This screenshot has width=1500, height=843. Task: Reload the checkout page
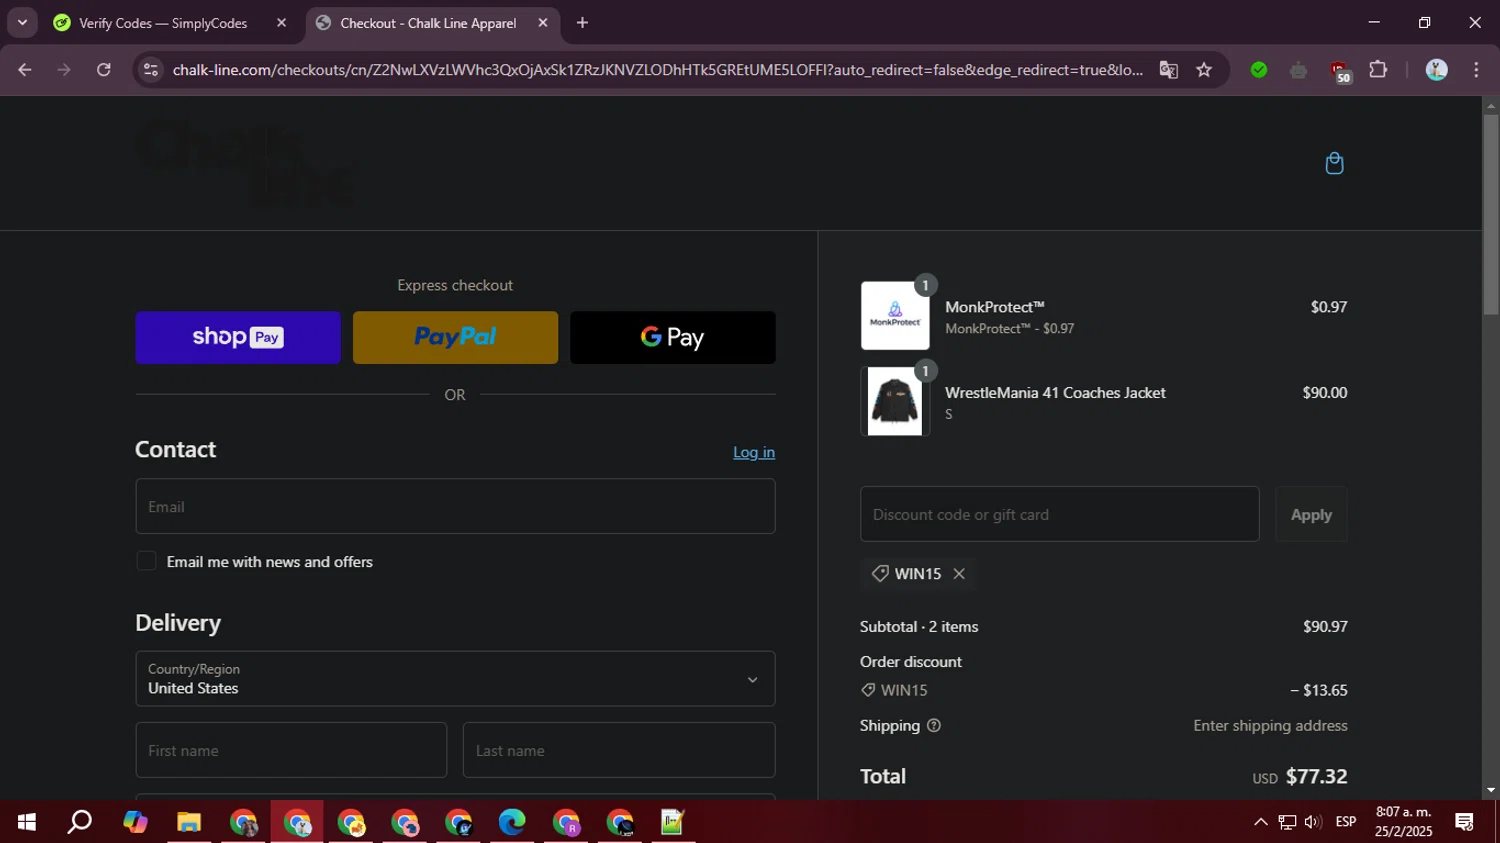click(104, 70)
